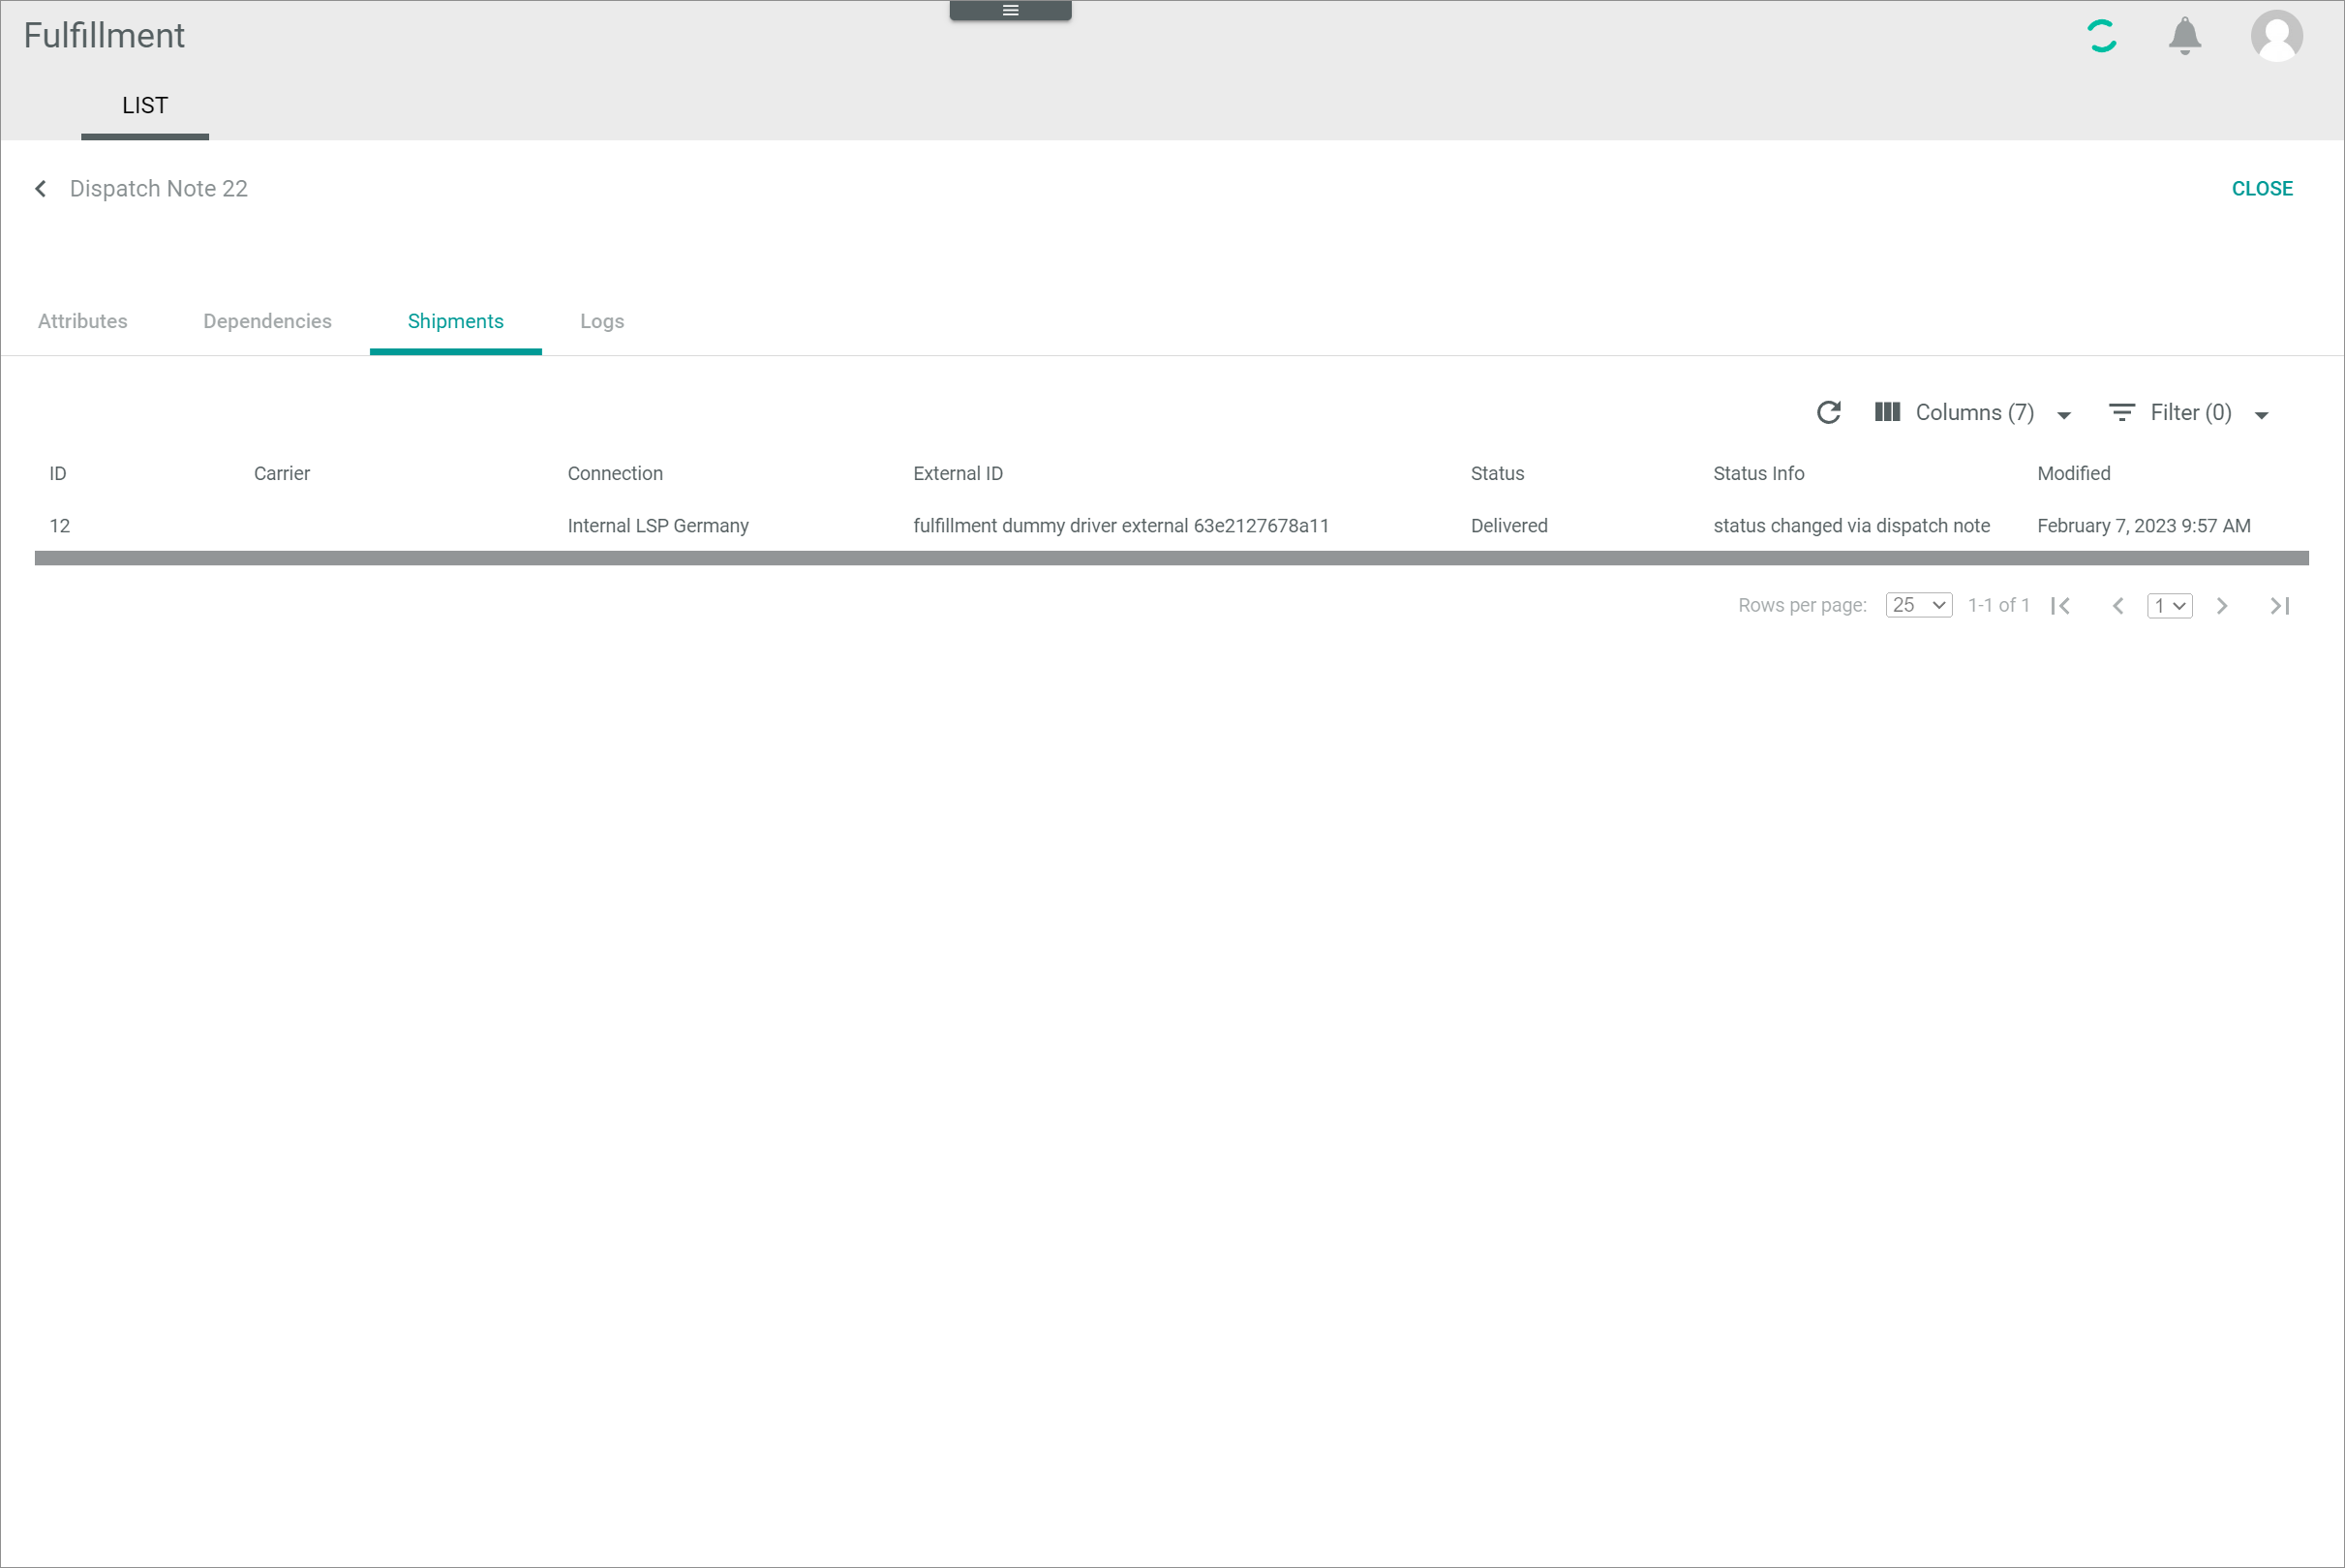
Task: Click the horizontal scrollbar under the table
Action: pyautogui.click(x=1170, y=558)
